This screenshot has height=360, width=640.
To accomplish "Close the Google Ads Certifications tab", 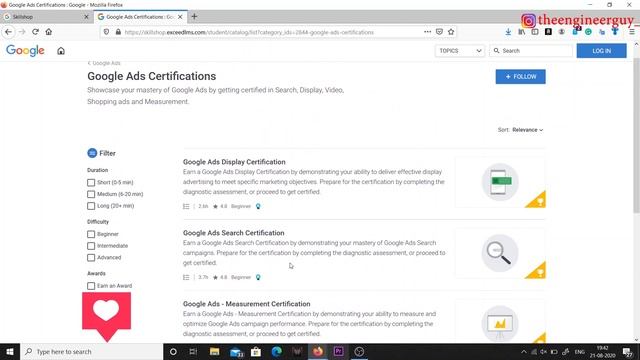I will tap(180, 17).
